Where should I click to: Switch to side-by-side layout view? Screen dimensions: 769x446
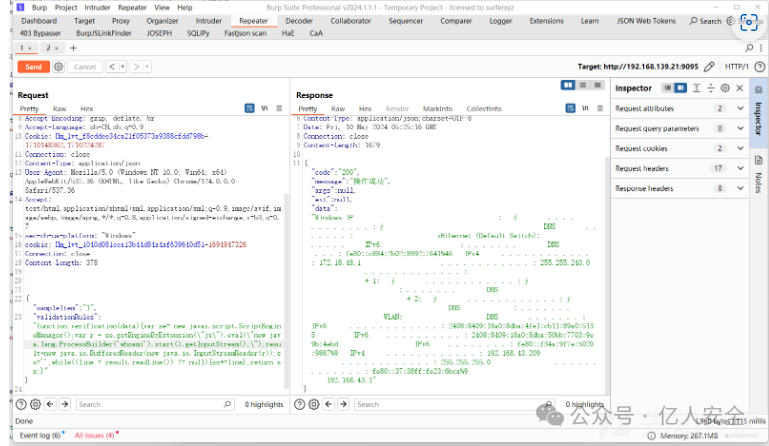pyautogui.click(x=568, y=85)
